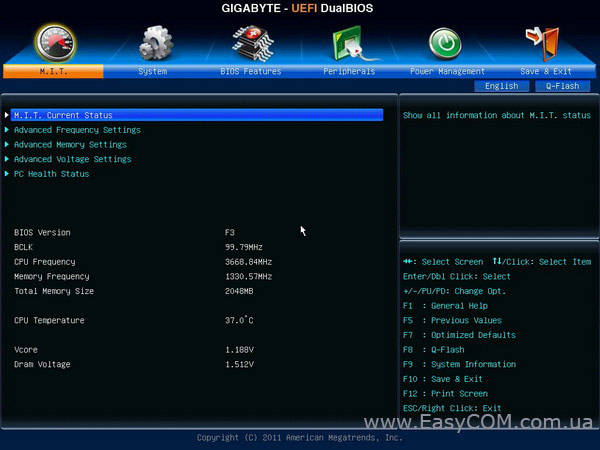Click the ESC/Right Click: Exit hint

(x=452, y=408)
